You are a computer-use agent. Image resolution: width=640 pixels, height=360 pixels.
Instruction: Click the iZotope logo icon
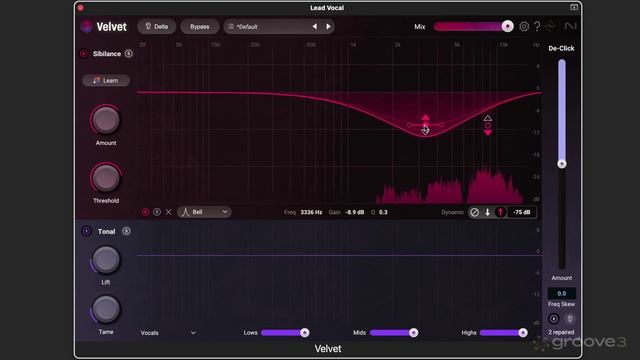[x=550, y=26]
